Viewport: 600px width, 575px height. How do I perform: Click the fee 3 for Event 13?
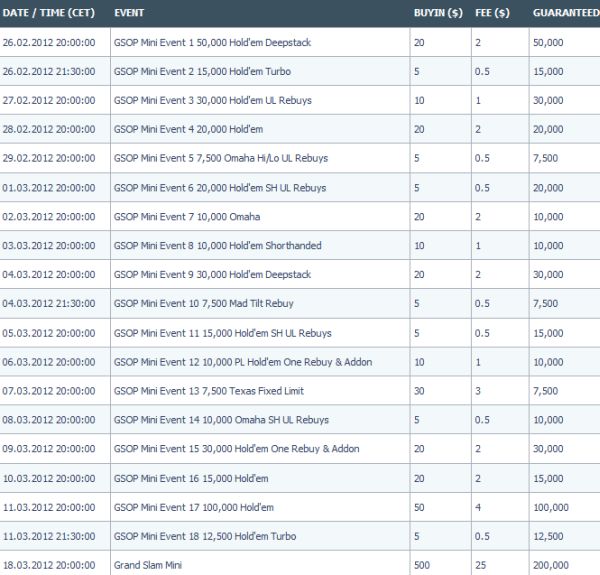478,391
